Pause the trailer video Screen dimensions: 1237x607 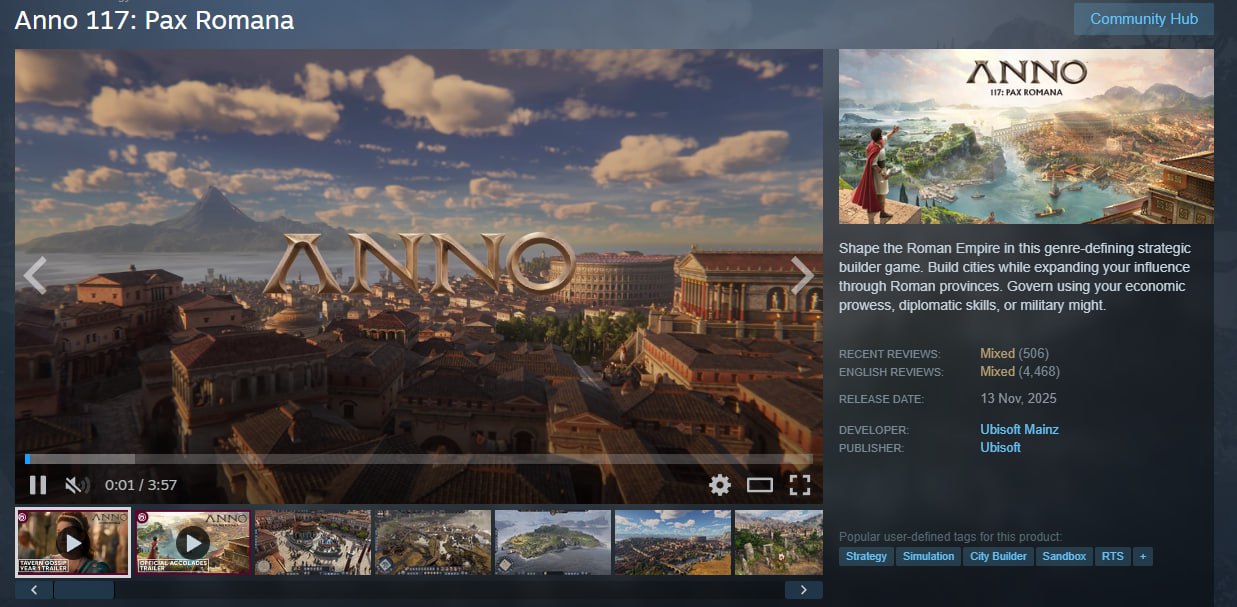pyautogui.click(x=38, y=485)
